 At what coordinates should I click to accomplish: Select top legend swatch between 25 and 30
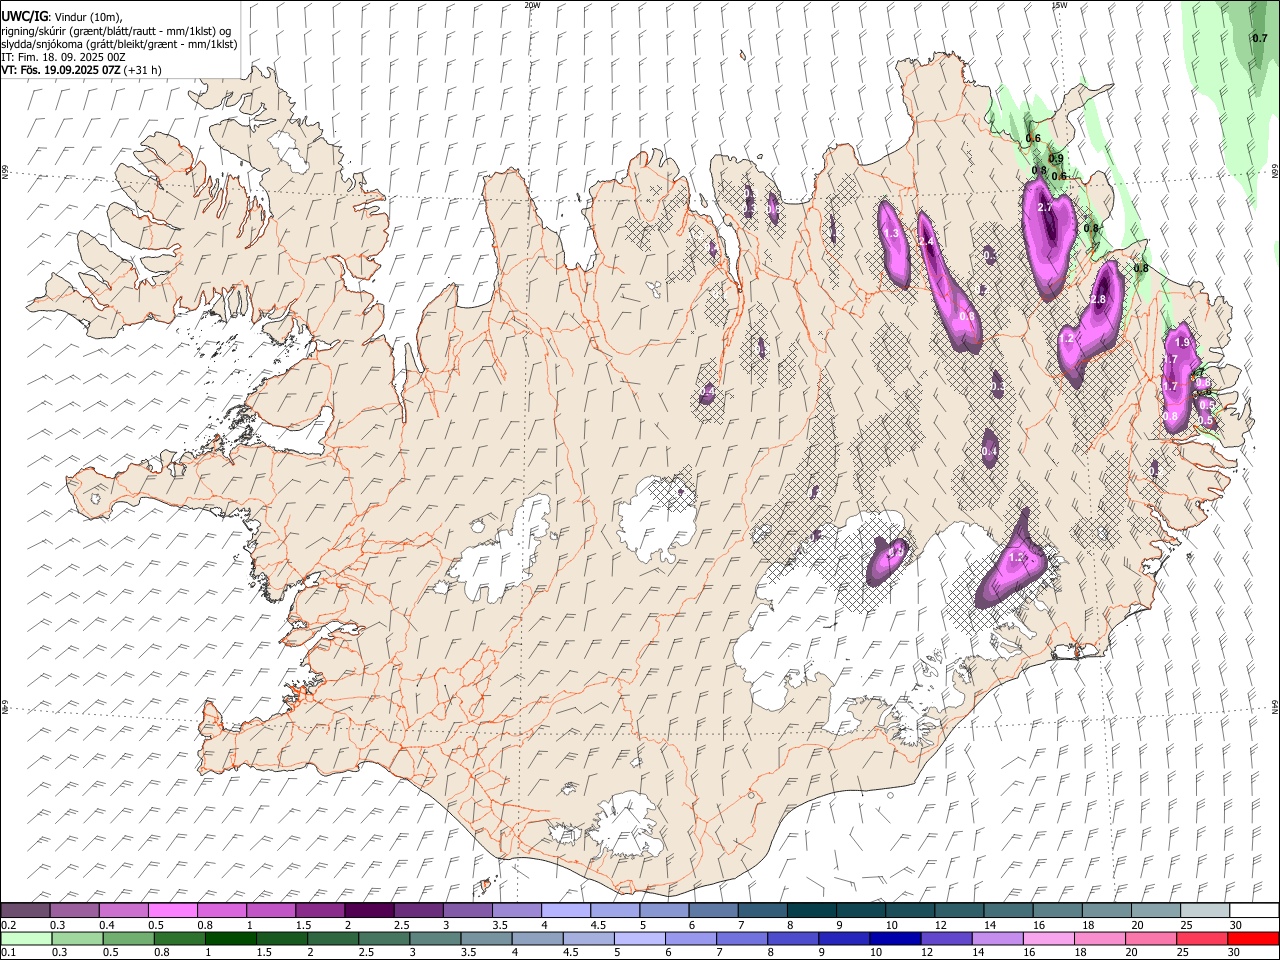[x=1206, y=910]
